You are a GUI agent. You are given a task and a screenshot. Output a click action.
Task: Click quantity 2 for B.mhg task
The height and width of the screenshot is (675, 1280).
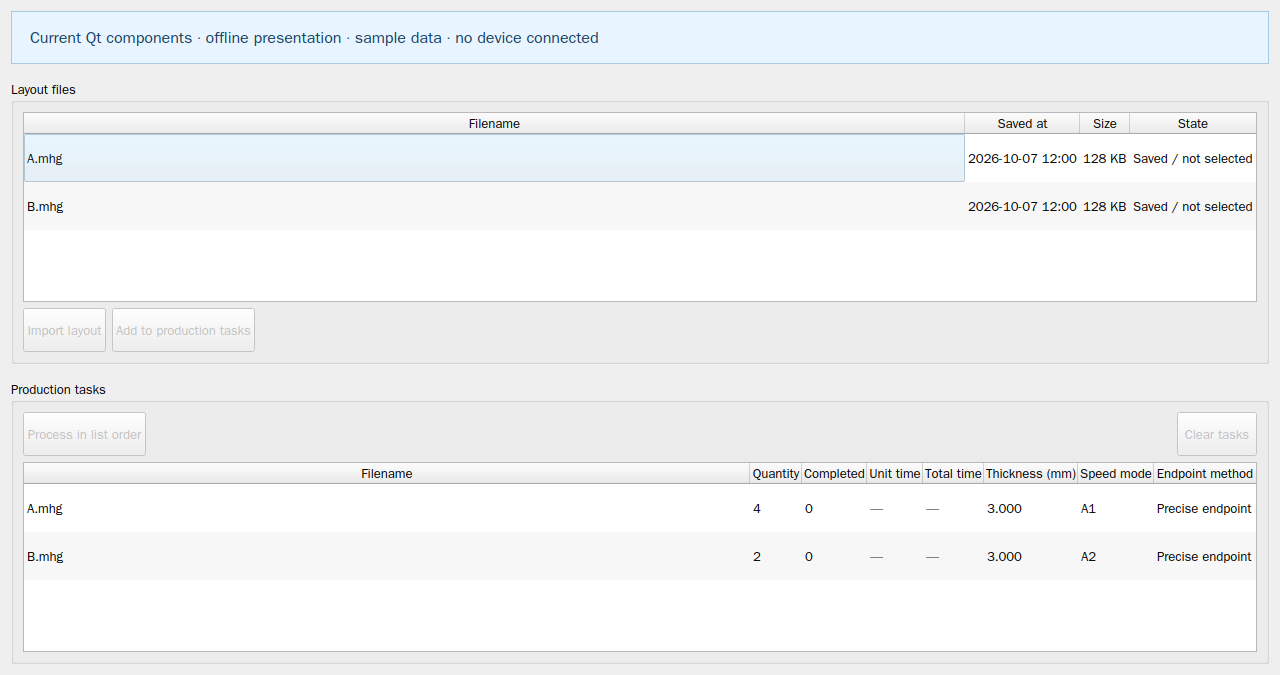775,556
